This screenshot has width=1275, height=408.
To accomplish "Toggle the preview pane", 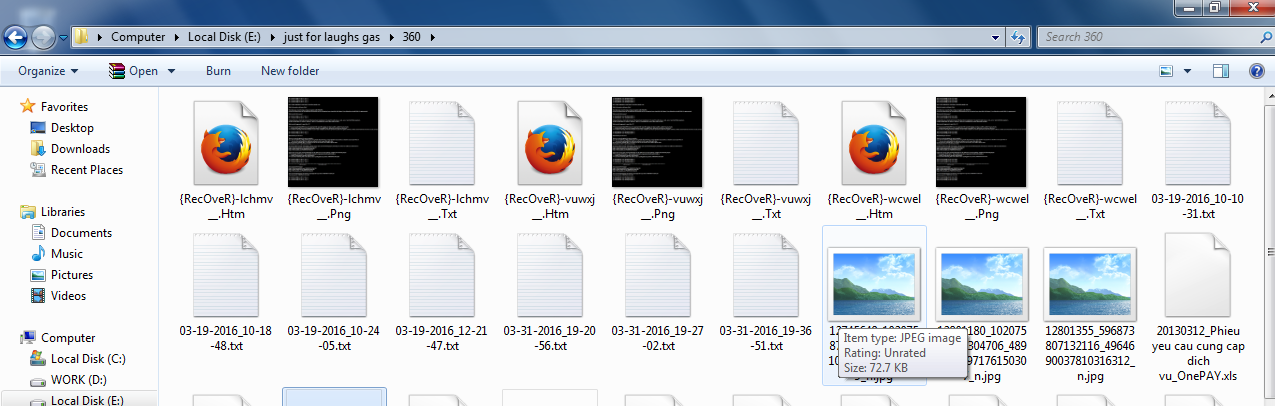I will (x=1220, y=71).
